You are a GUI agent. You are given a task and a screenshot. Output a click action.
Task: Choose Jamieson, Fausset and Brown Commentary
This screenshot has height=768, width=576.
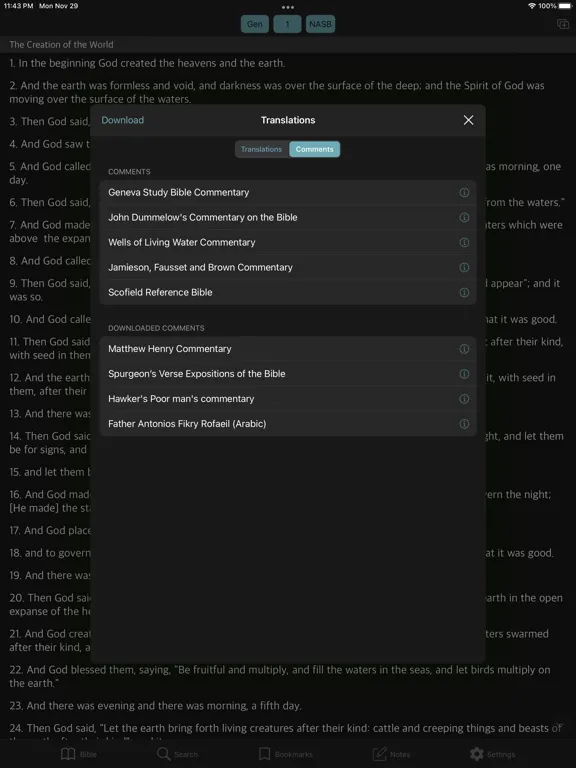[288, 267]
